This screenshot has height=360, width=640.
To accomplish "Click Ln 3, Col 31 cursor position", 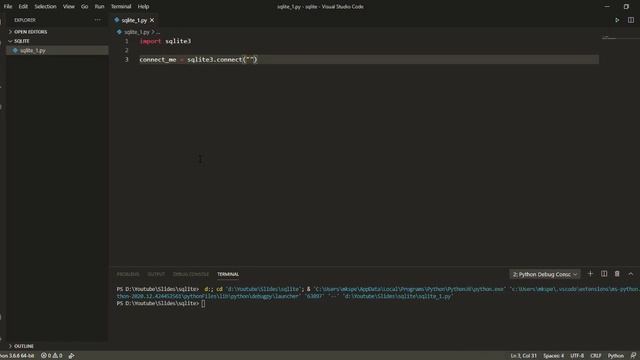I will click(524, 356).
